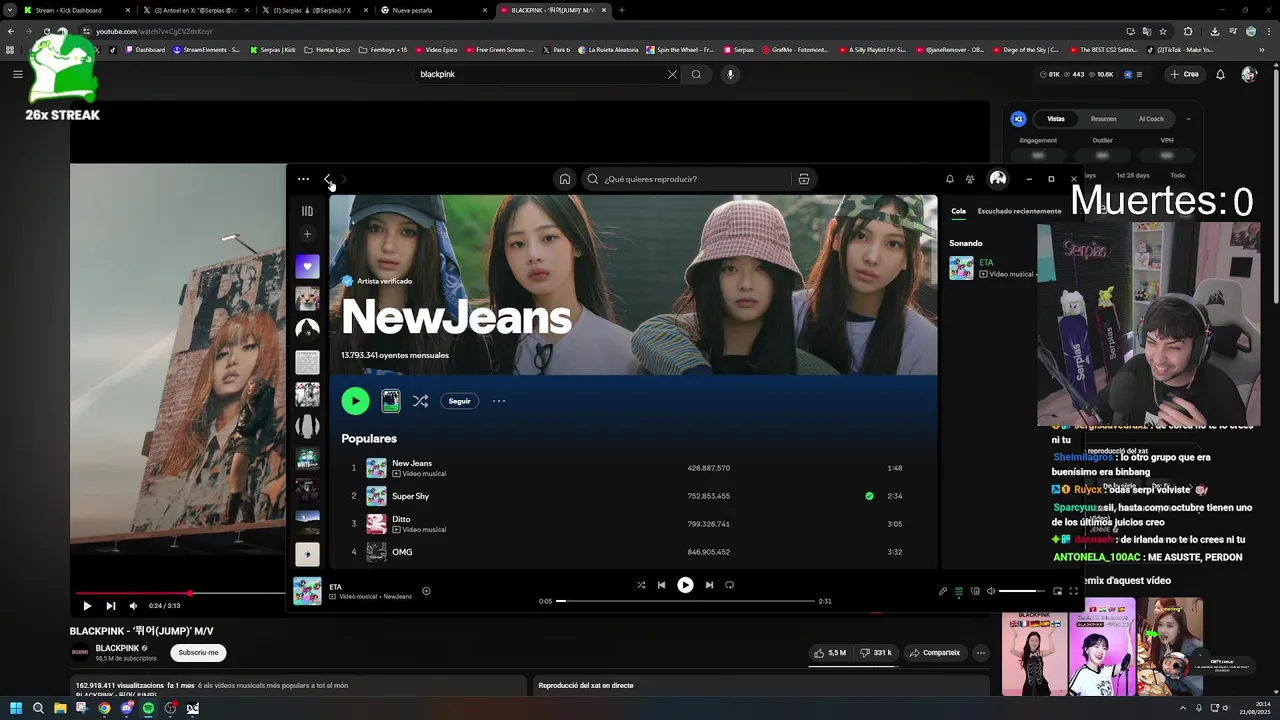Subscribe to BLACKPINK channel
The image size is (1280, 720).
(198, 653)
